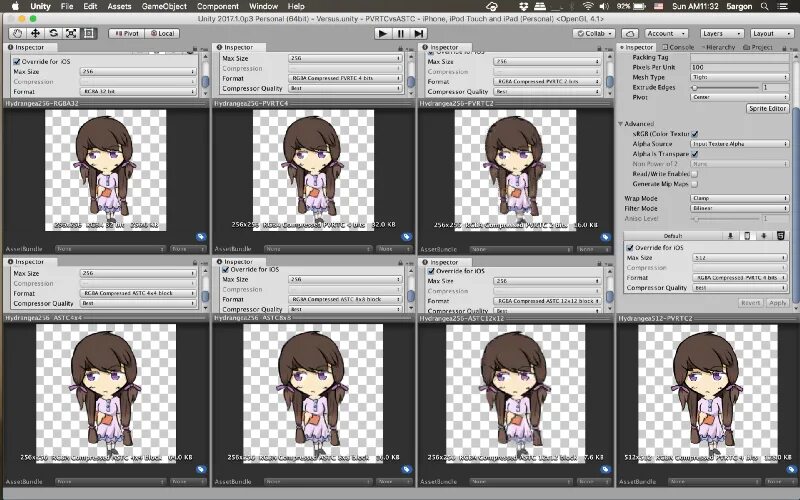This screenshot has width=800, height=500.
Task: Select the iOS phone platform tab
Action: coord(747,236)
